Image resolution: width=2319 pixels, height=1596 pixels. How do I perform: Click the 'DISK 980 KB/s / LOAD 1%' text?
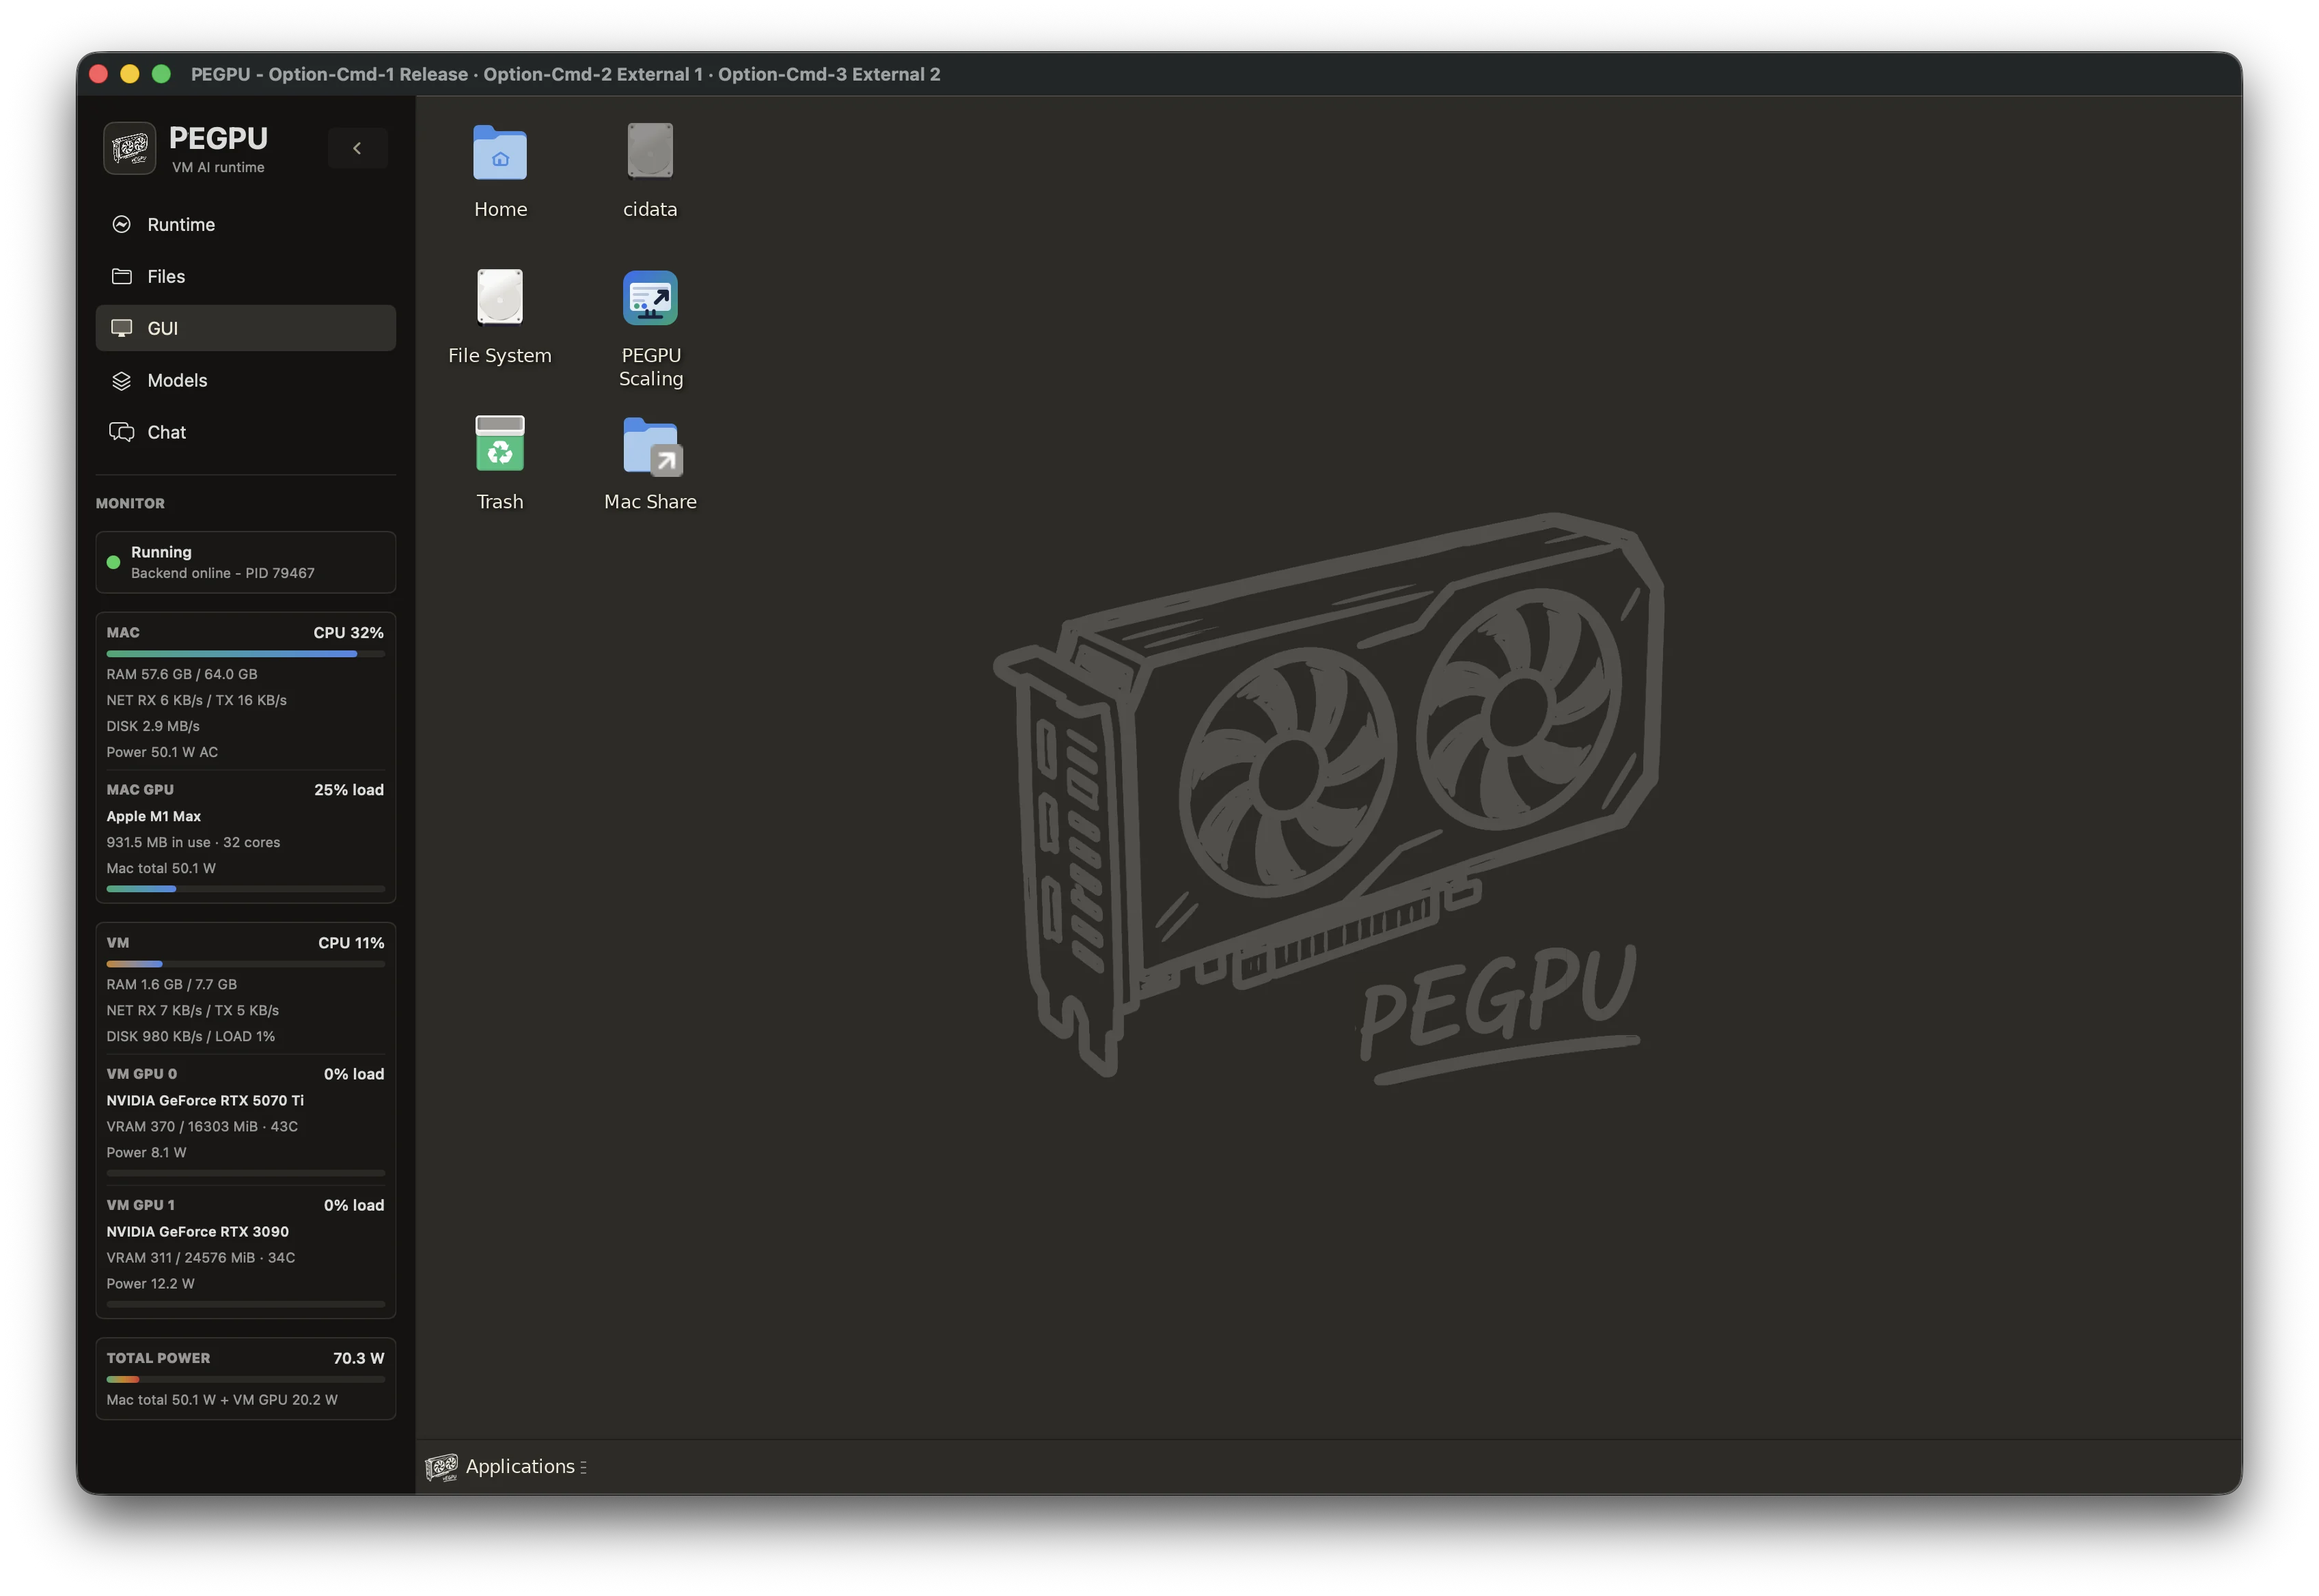pyautogui.click(x=191, y=1036)
